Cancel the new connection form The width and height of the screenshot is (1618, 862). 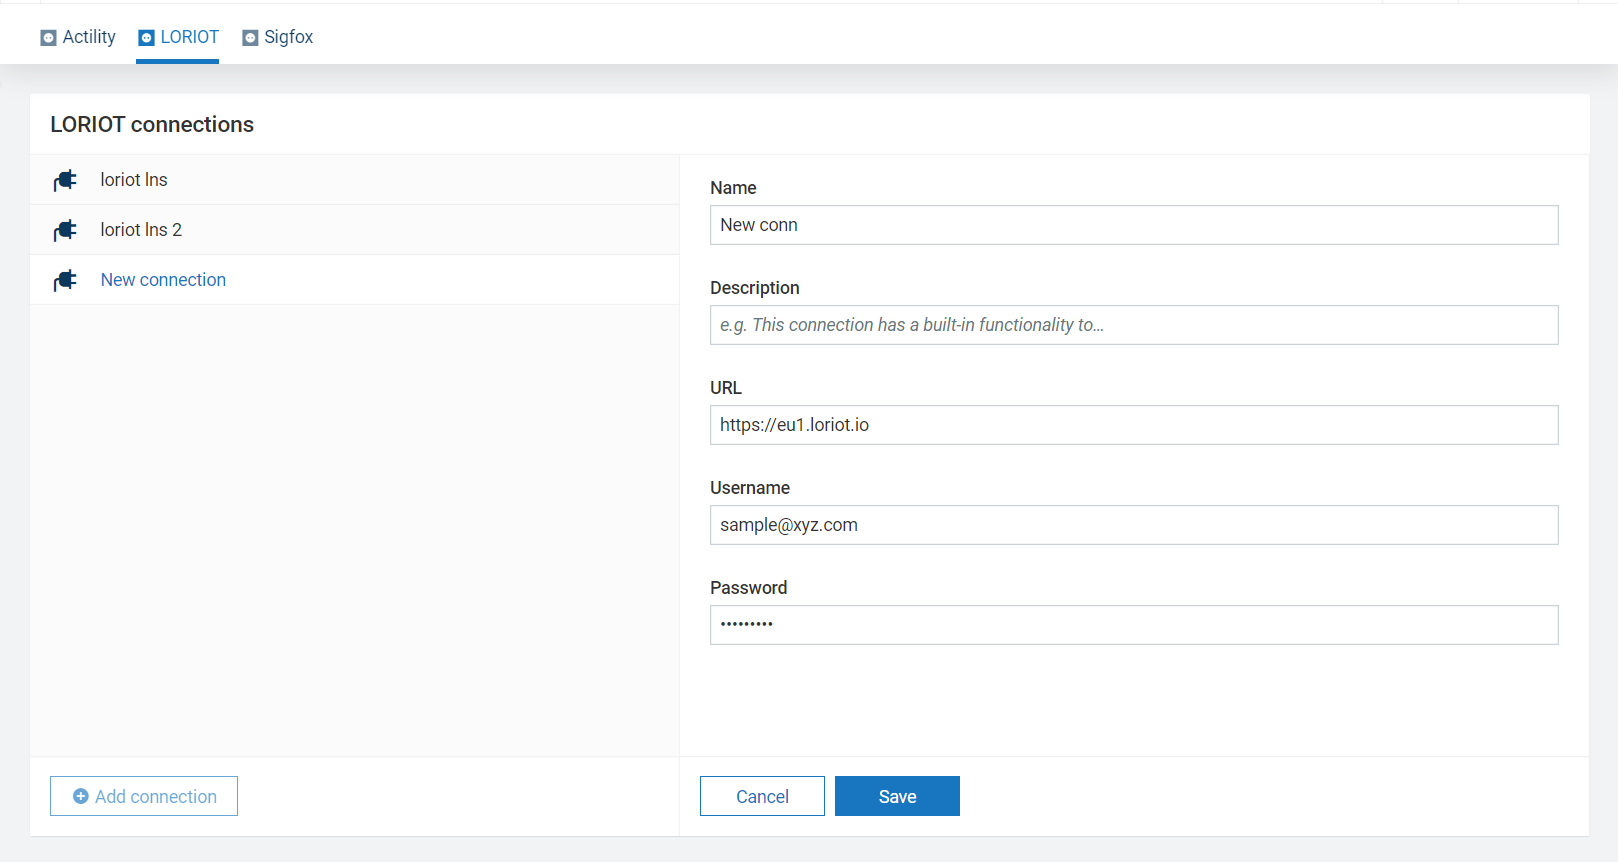click(762, 796)
